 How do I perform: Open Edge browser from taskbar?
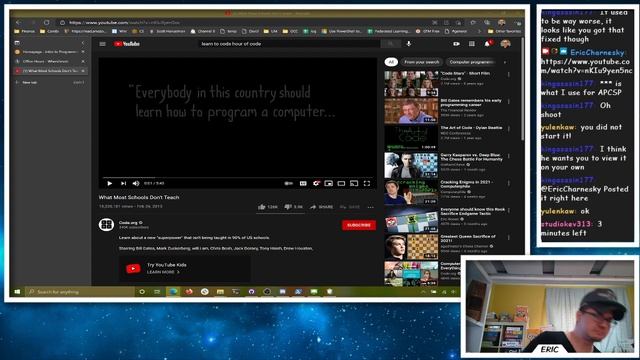(x=173, y=292)
